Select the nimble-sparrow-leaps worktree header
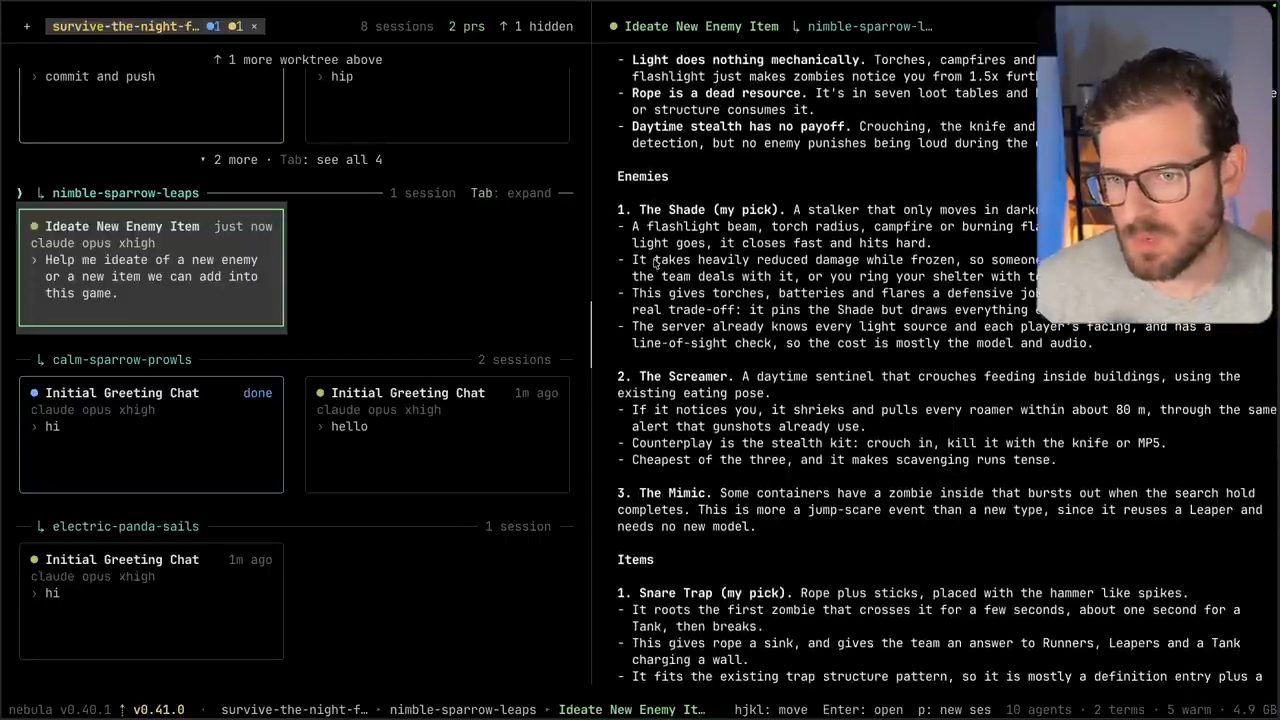This screenshot has width=1280, height=720. click(125, 193)
